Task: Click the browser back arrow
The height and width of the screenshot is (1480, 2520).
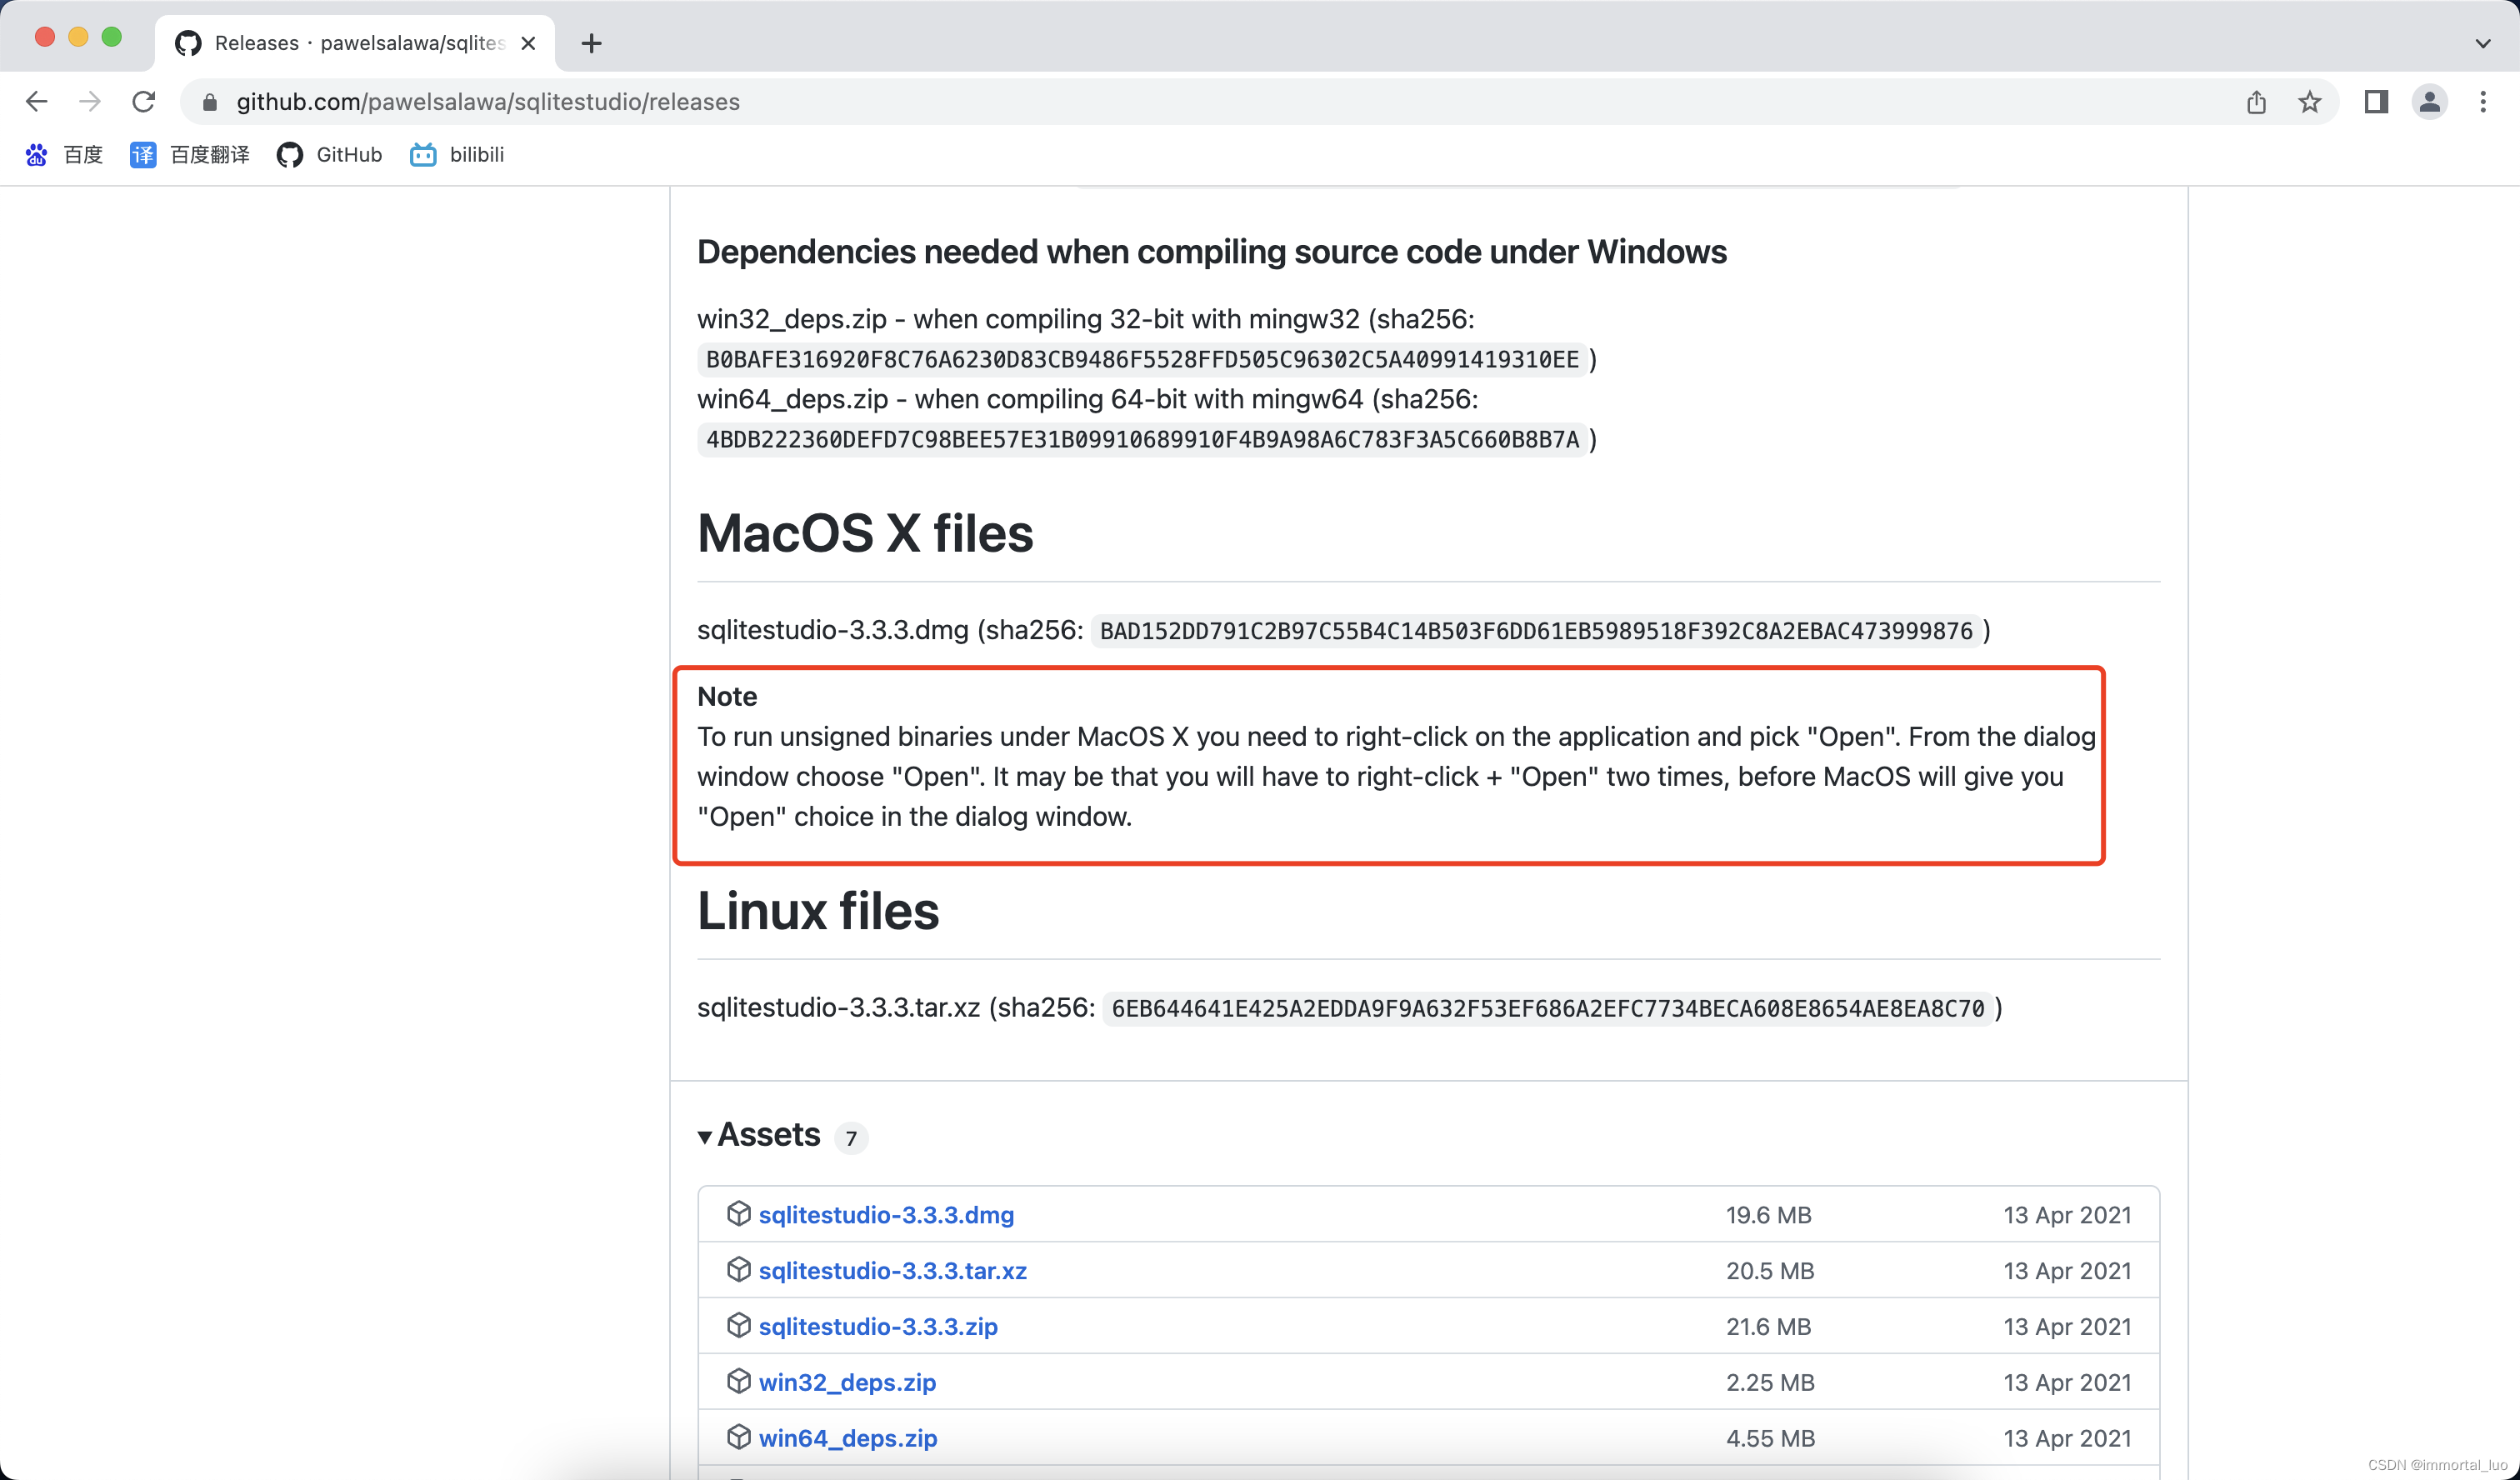Action: (37, 102)
